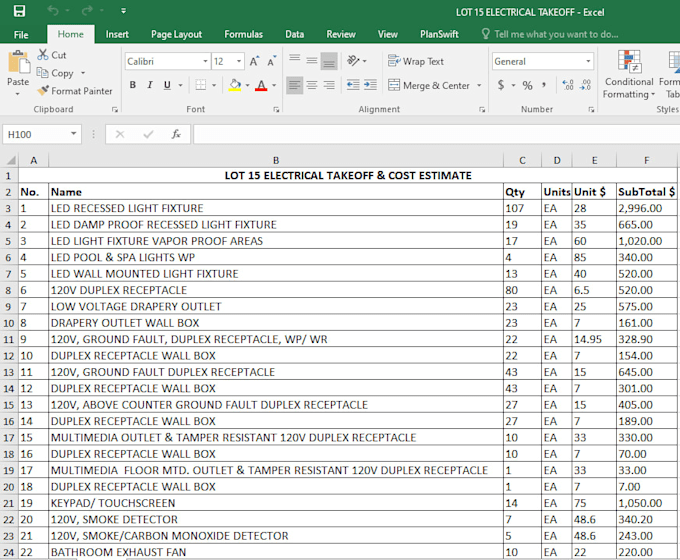This screenshot has height=560, width=680.
Task: Open Font Color dropdown arrow
Action: click(x=274, y=85)
